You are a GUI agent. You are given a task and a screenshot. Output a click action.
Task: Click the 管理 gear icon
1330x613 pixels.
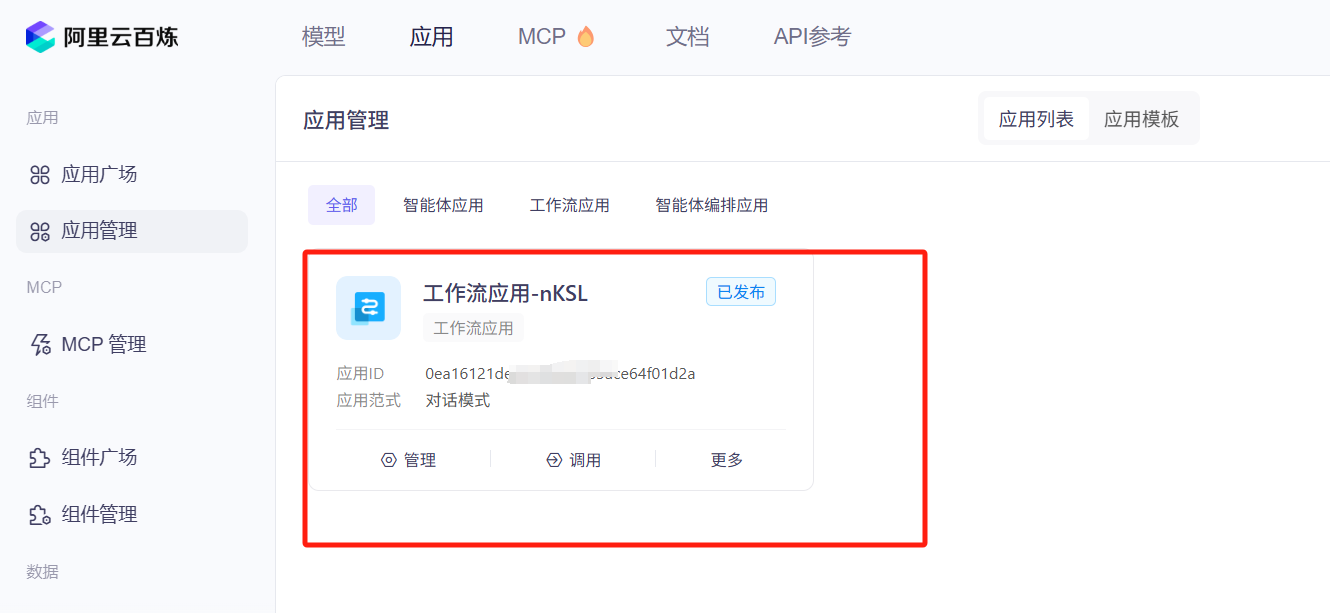coord(389,460)
